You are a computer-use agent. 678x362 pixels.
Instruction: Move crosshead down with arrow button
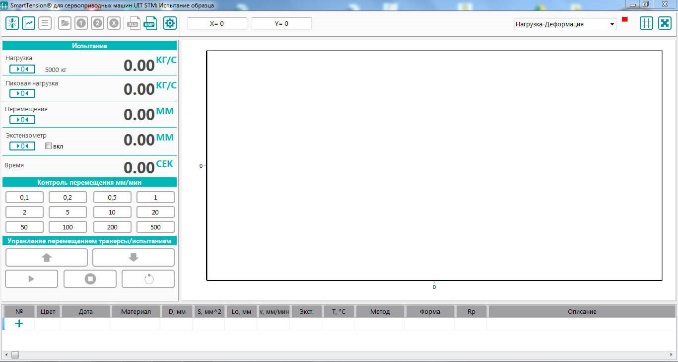(133, 257)
